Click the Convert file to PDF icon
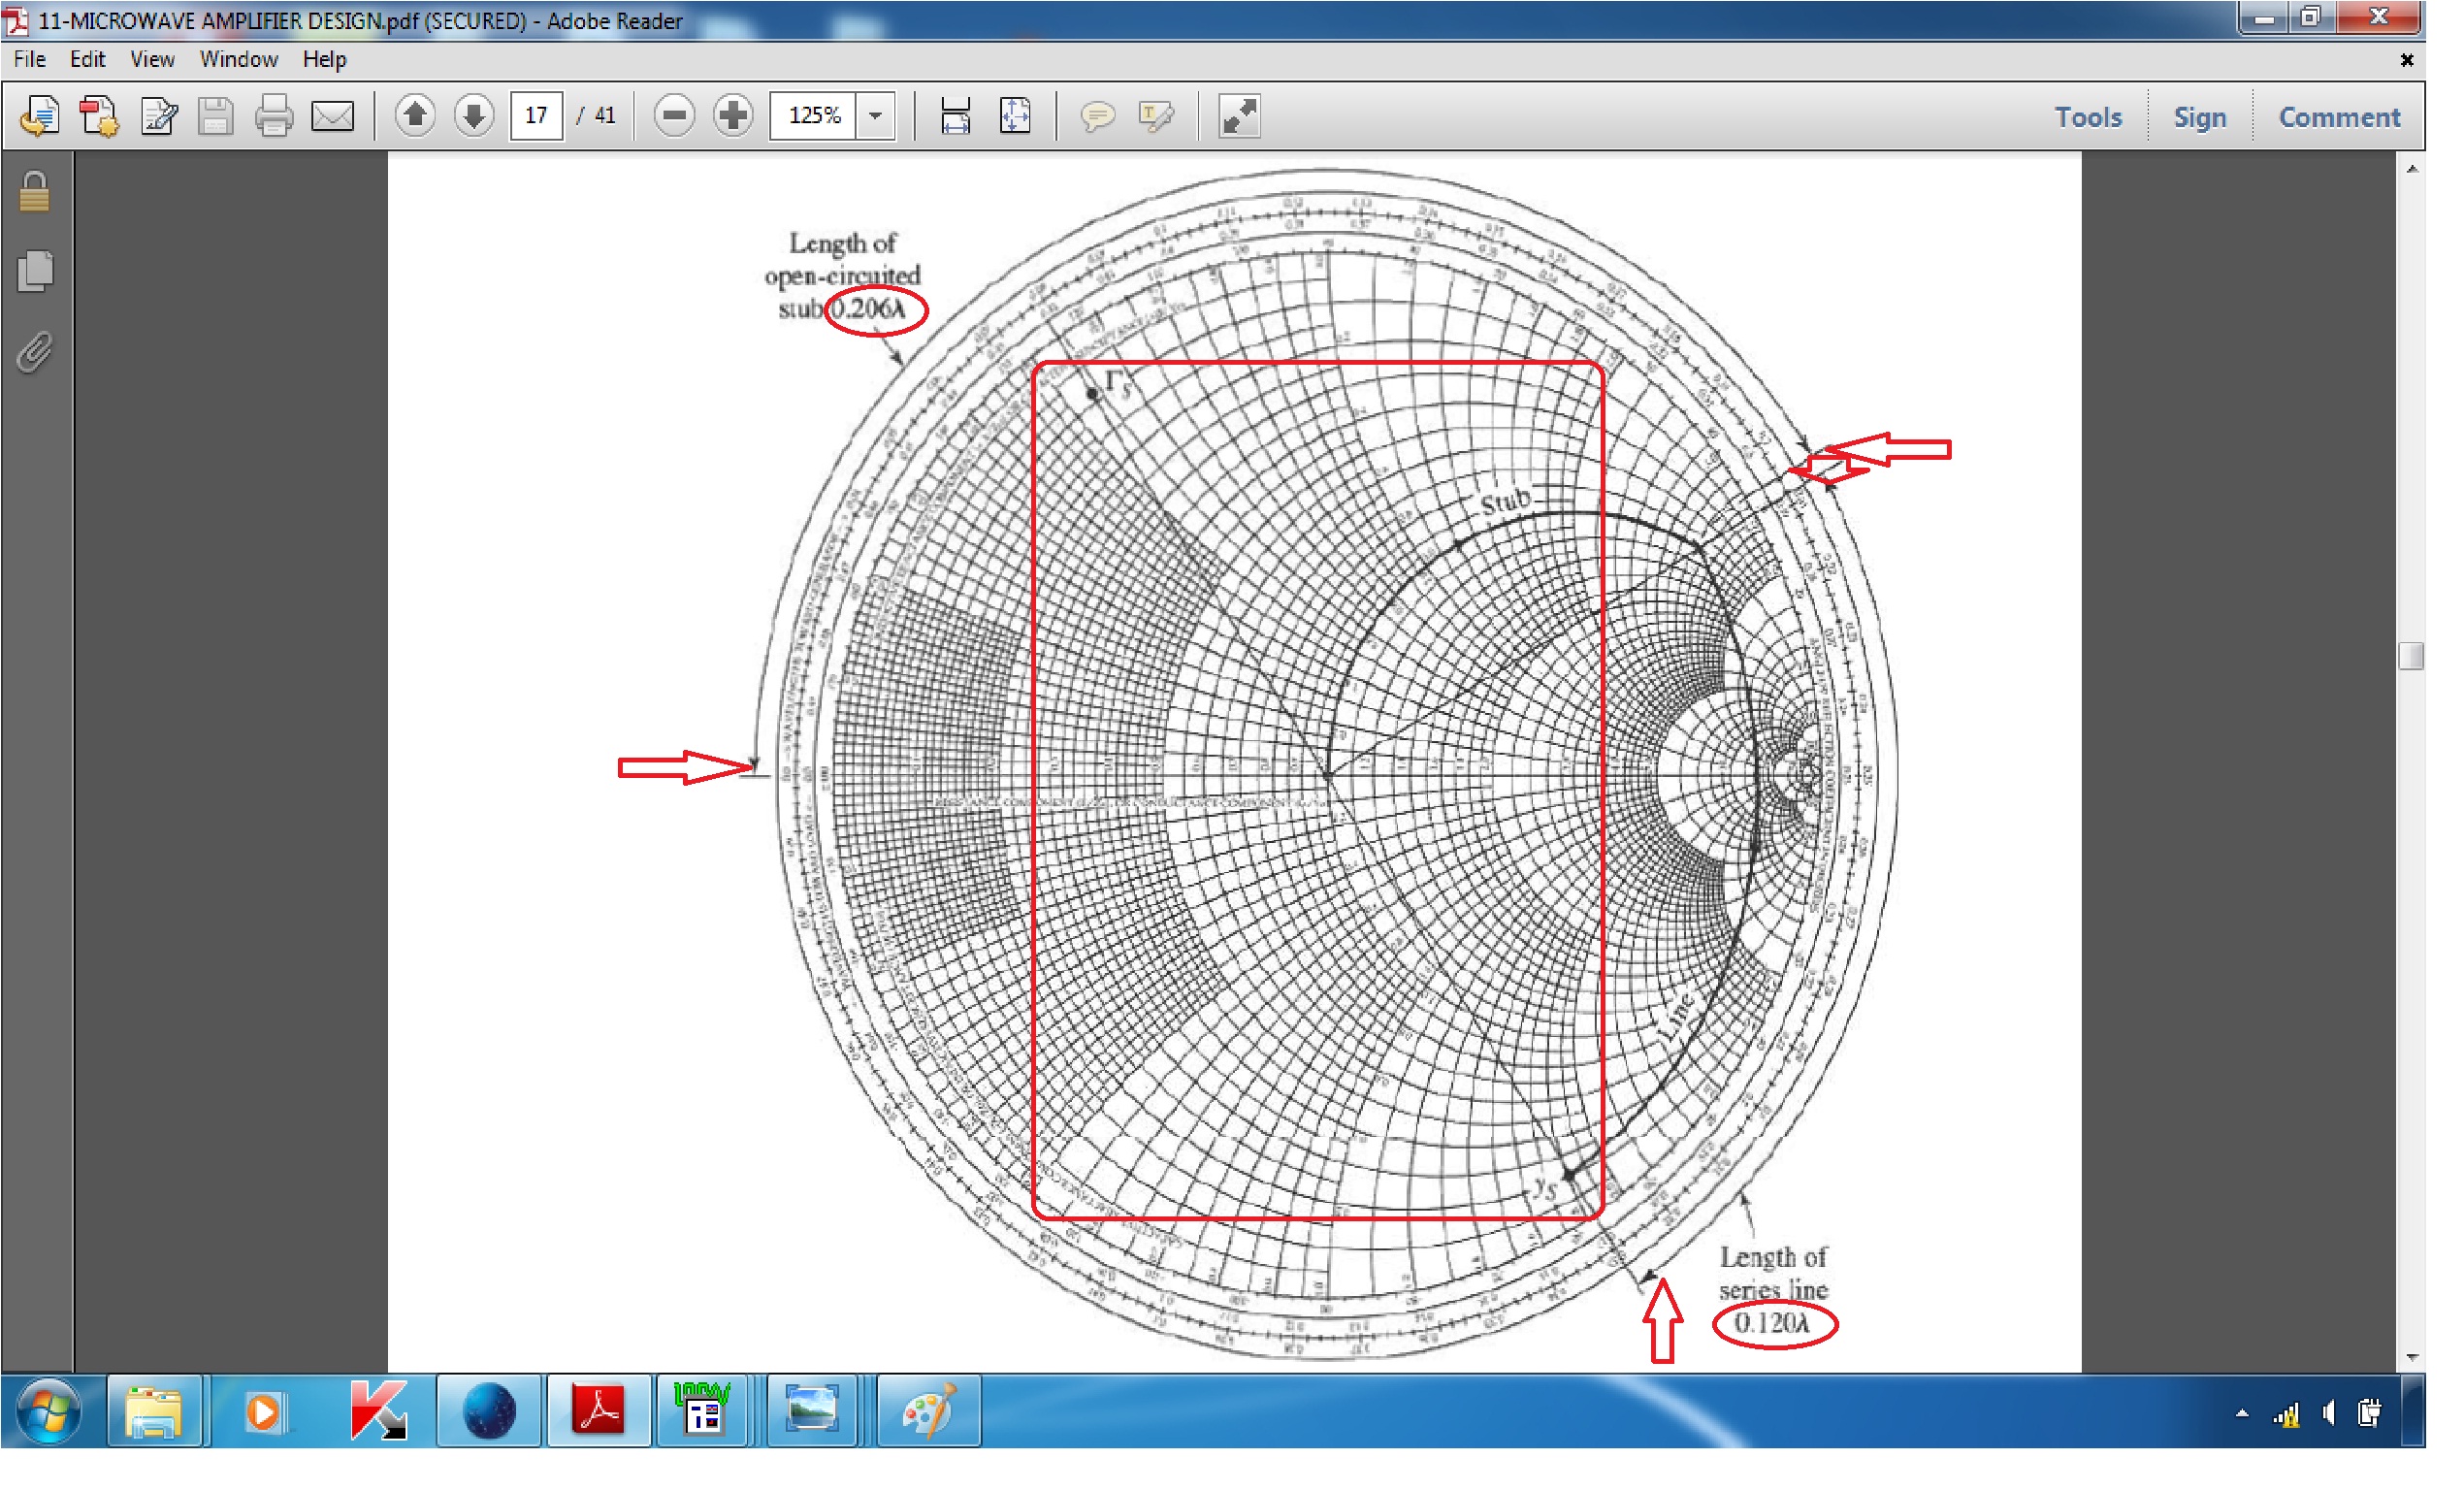This screenshot has width=2464, height=1490. point(99,117)
